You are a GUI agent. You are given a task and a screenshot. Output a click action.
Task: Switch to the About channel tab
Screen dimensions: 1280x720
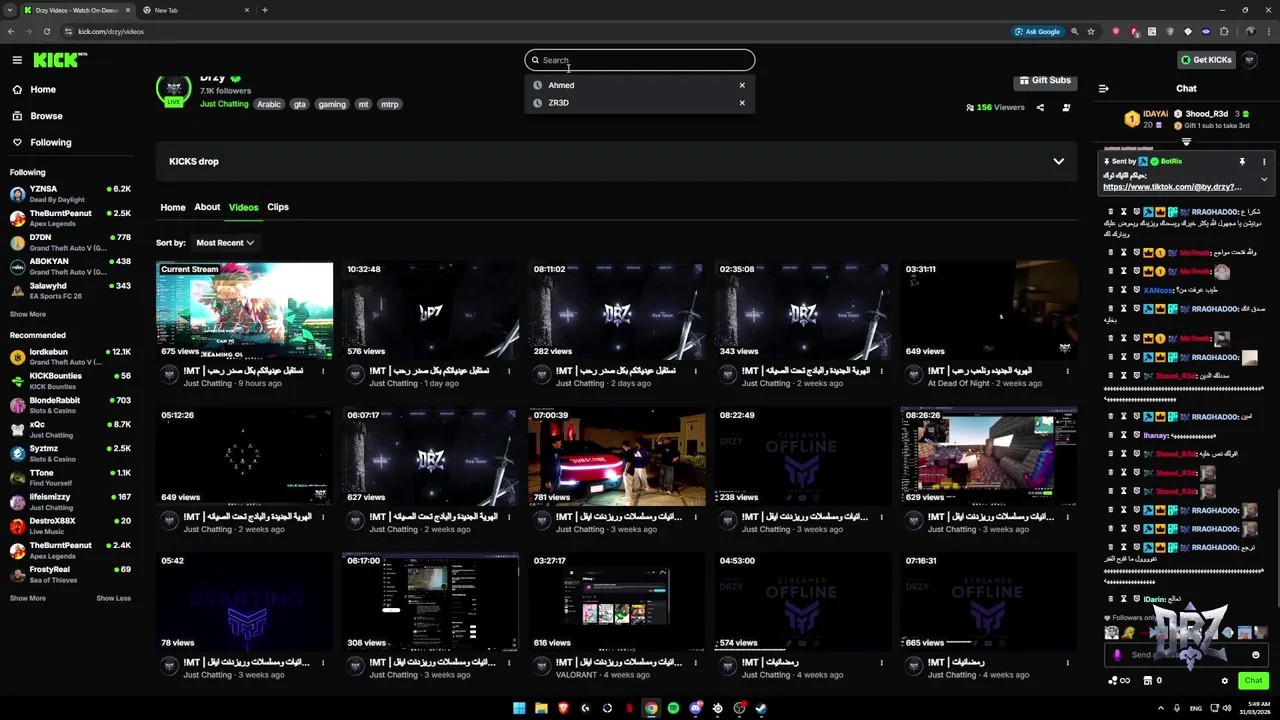coord(207,207)
